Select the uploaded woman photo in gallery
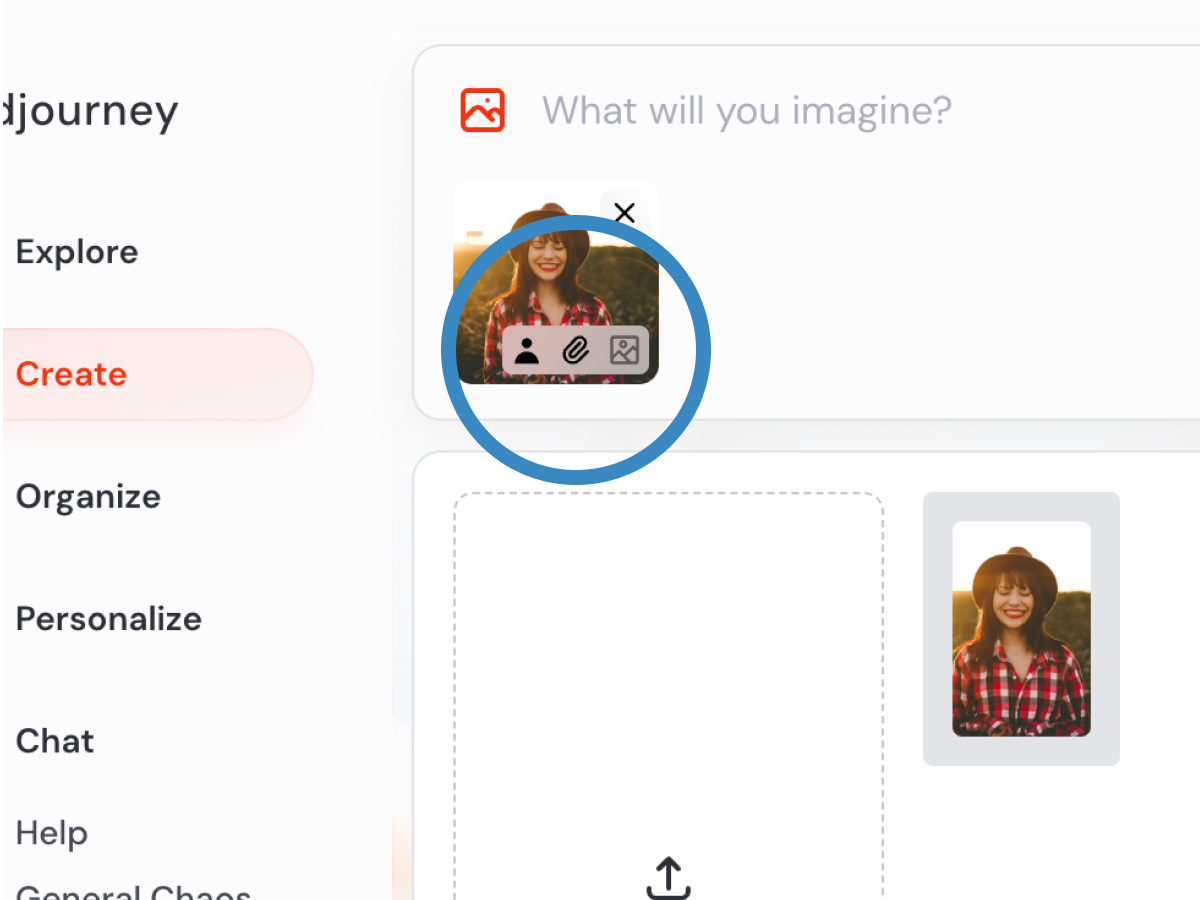Screen dimensions: 1200x900 tap(1021, 629)
